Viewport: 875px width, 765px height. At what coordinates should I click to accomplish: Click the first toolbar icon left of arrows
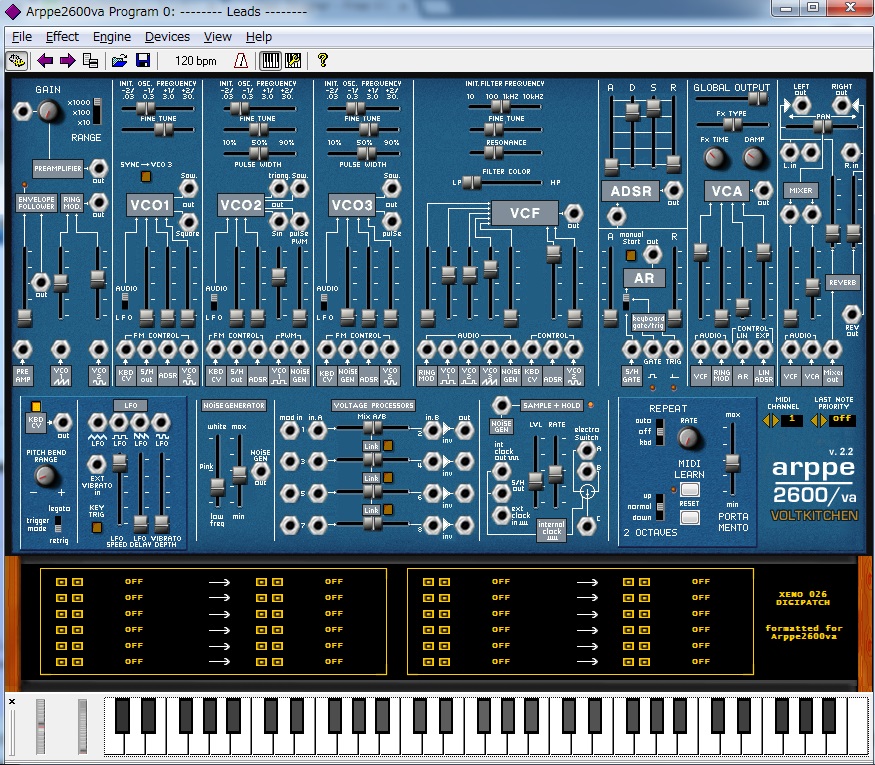(x=17, y=60)
